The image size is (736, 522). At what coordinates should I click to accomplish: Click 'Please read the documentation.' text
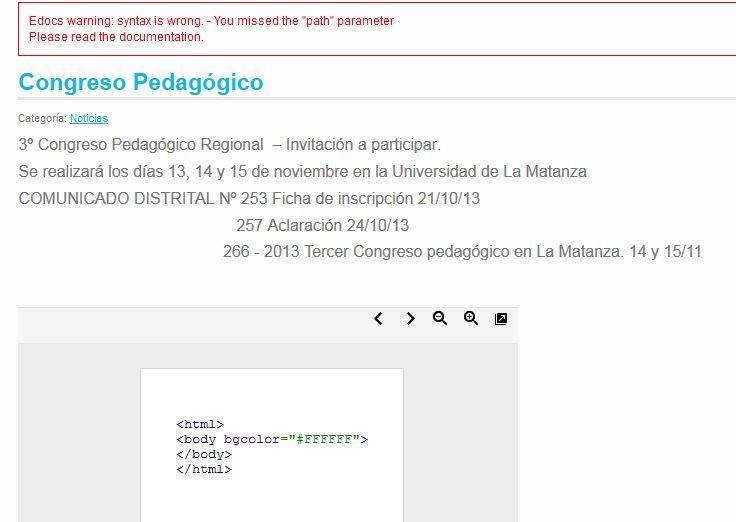116,37
